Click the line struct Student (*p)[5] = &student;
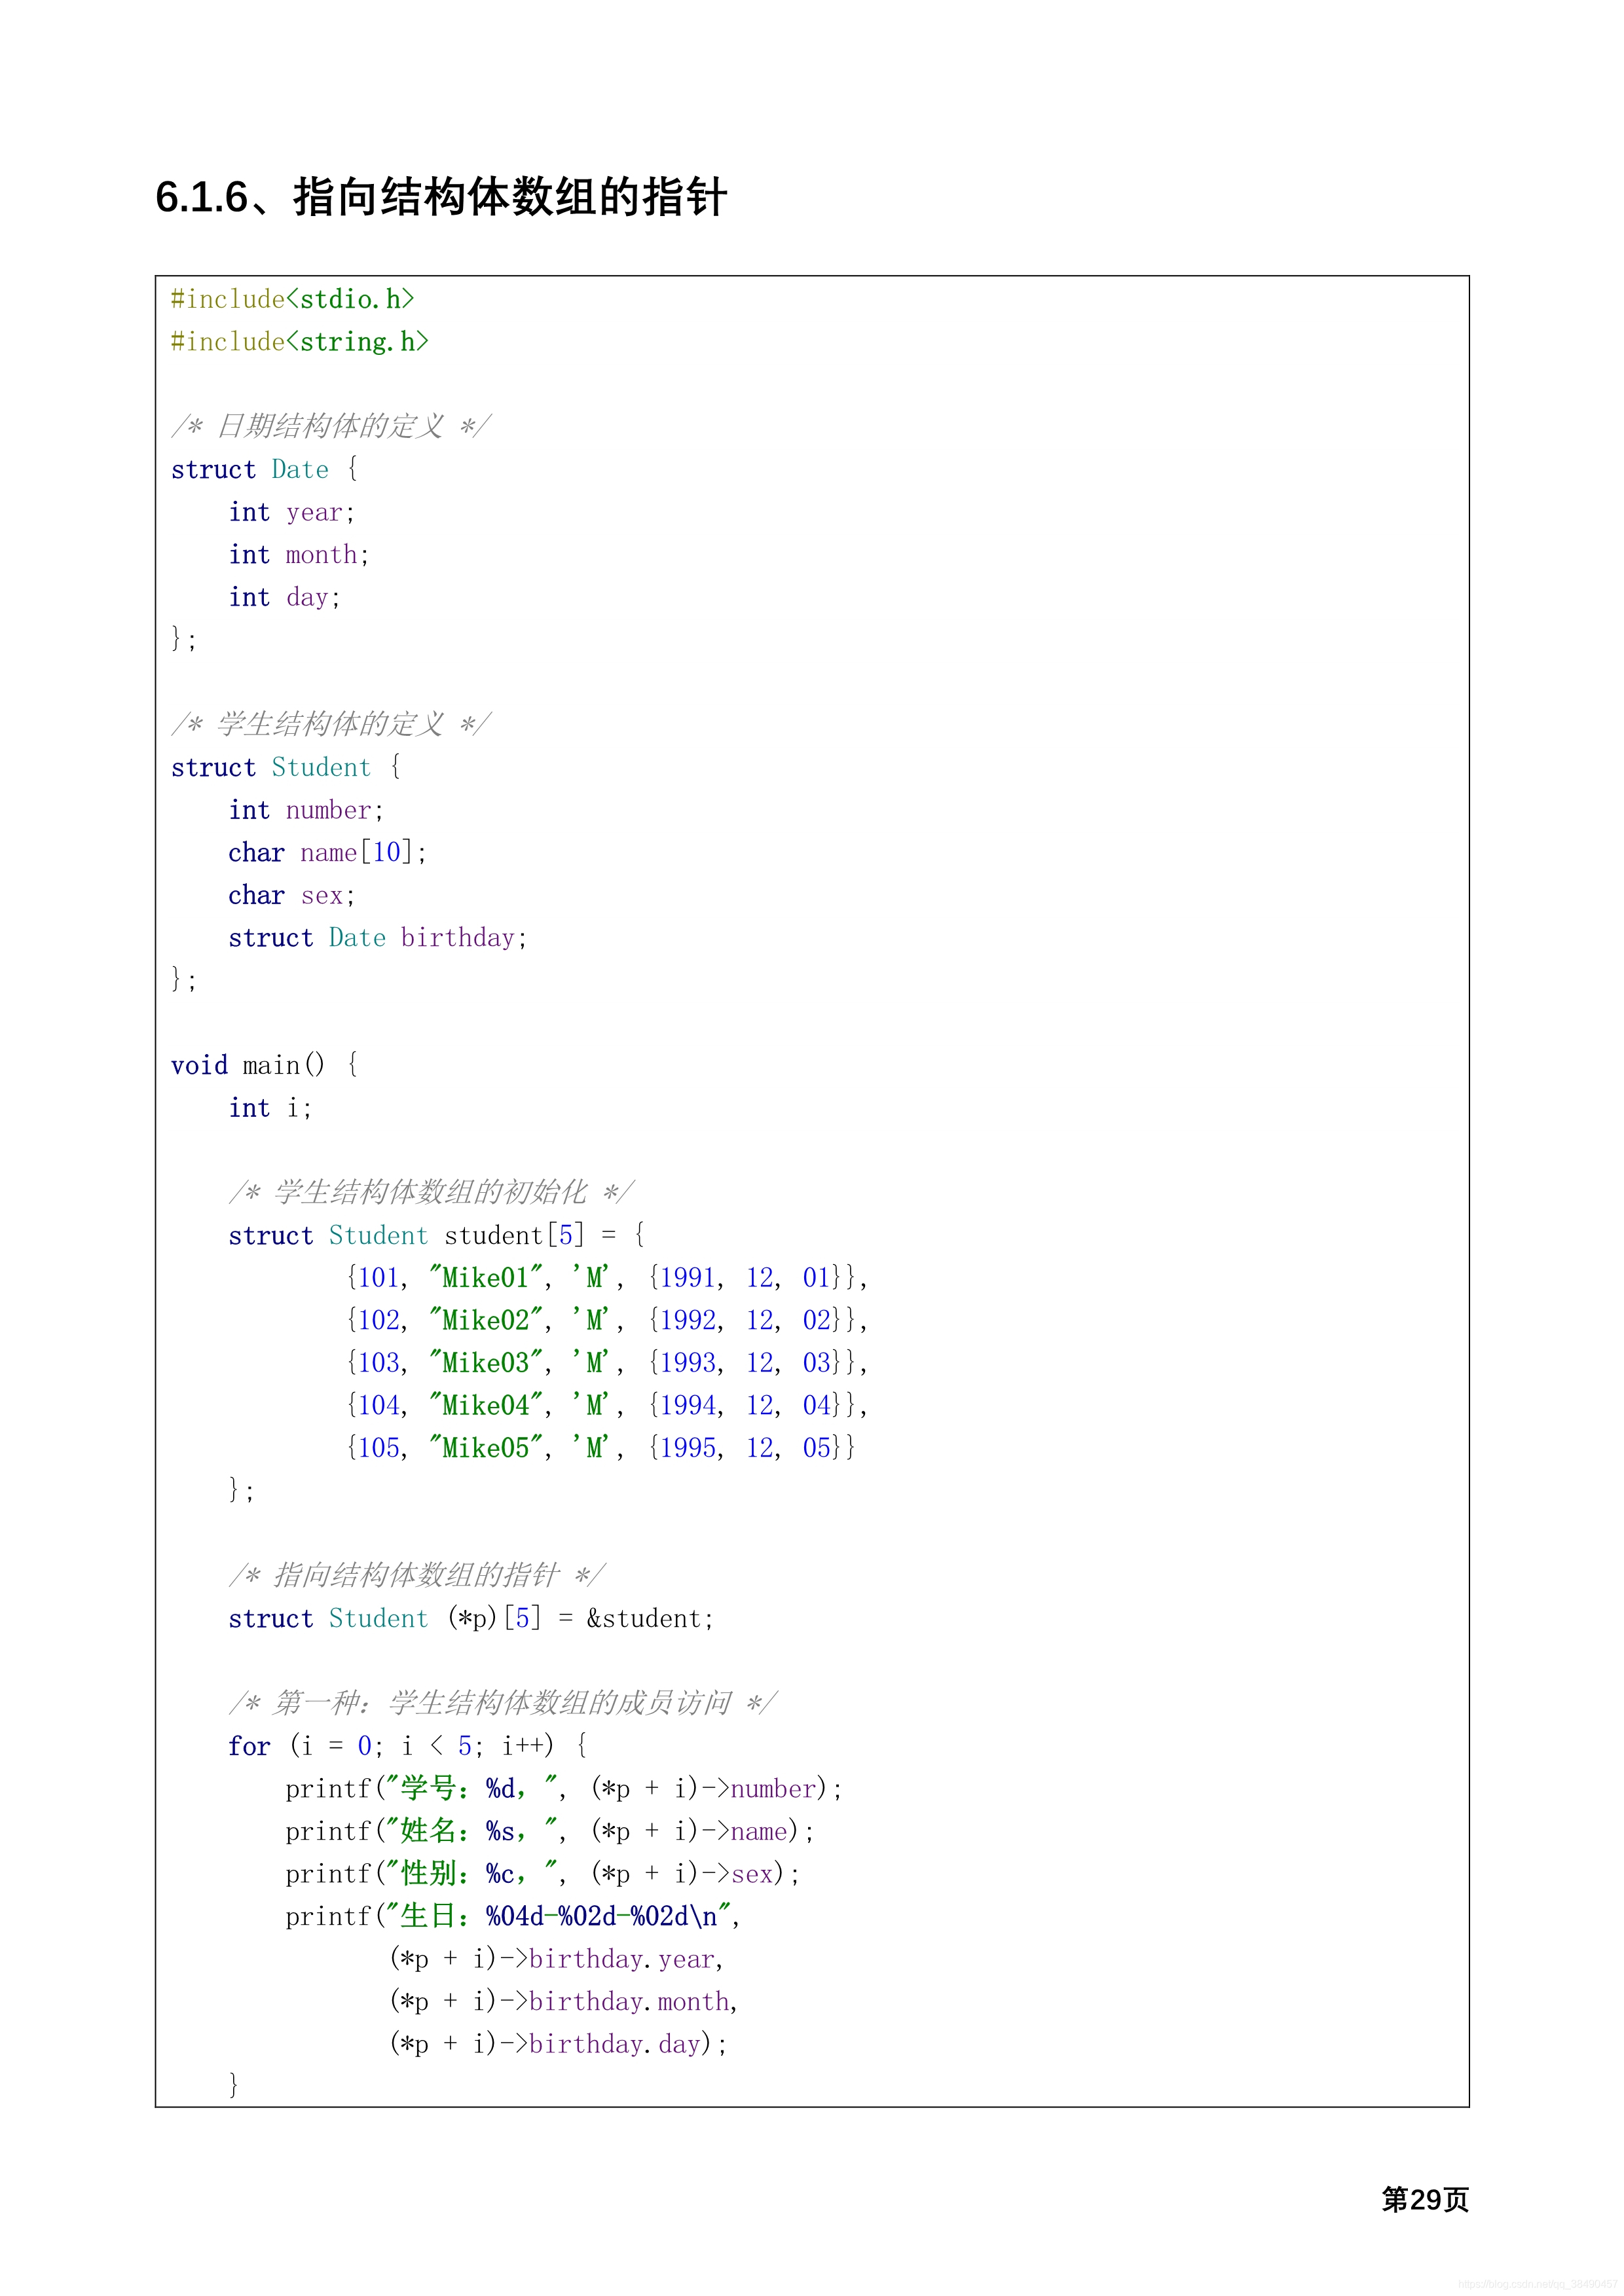1624x2296 pixels. point(471,1618)
